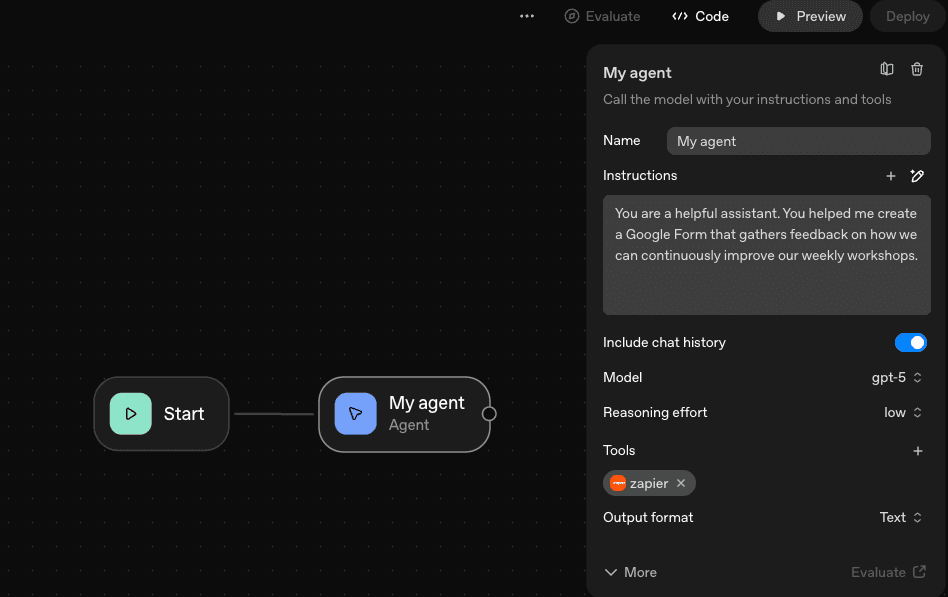Screen dimensions: 948x597
Task: Select the cursor icon on My agent node
Action: point(355,413)
